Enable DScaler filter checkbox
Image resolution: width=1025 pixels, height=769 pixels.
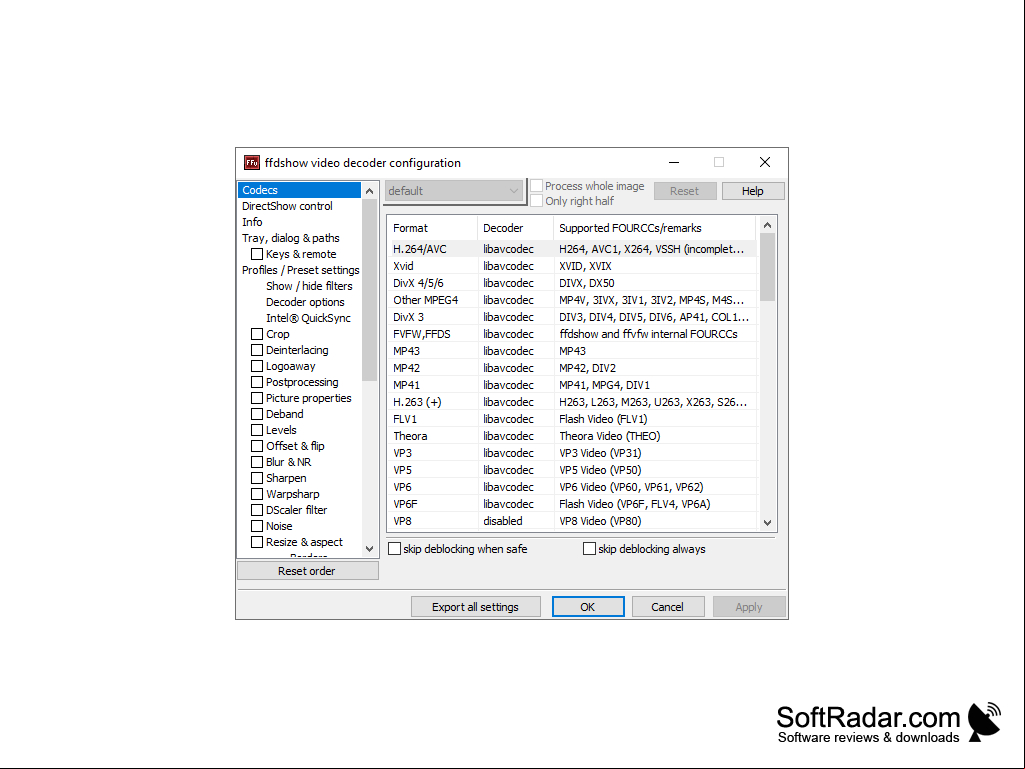257,510
